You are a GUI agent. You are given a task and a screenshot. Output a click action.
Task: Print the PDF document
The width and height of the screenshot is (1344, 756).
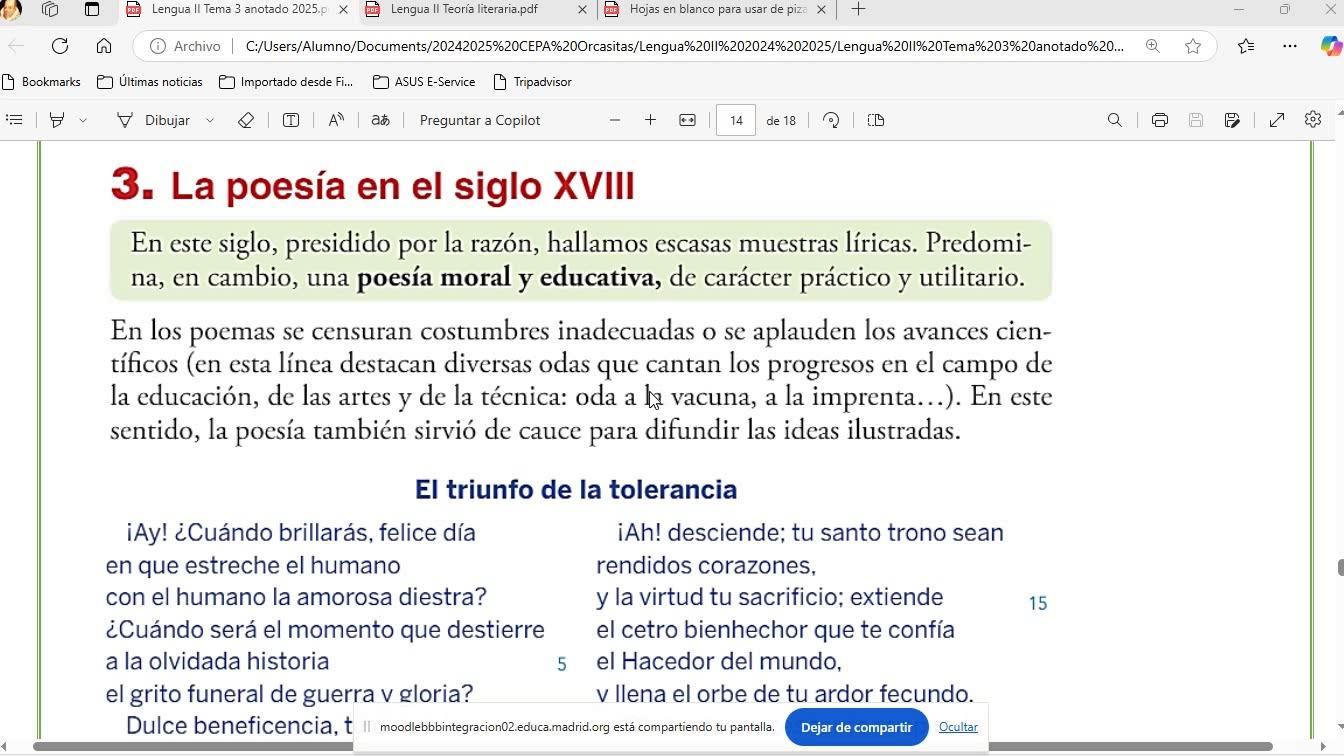(x=1159, y=120)
